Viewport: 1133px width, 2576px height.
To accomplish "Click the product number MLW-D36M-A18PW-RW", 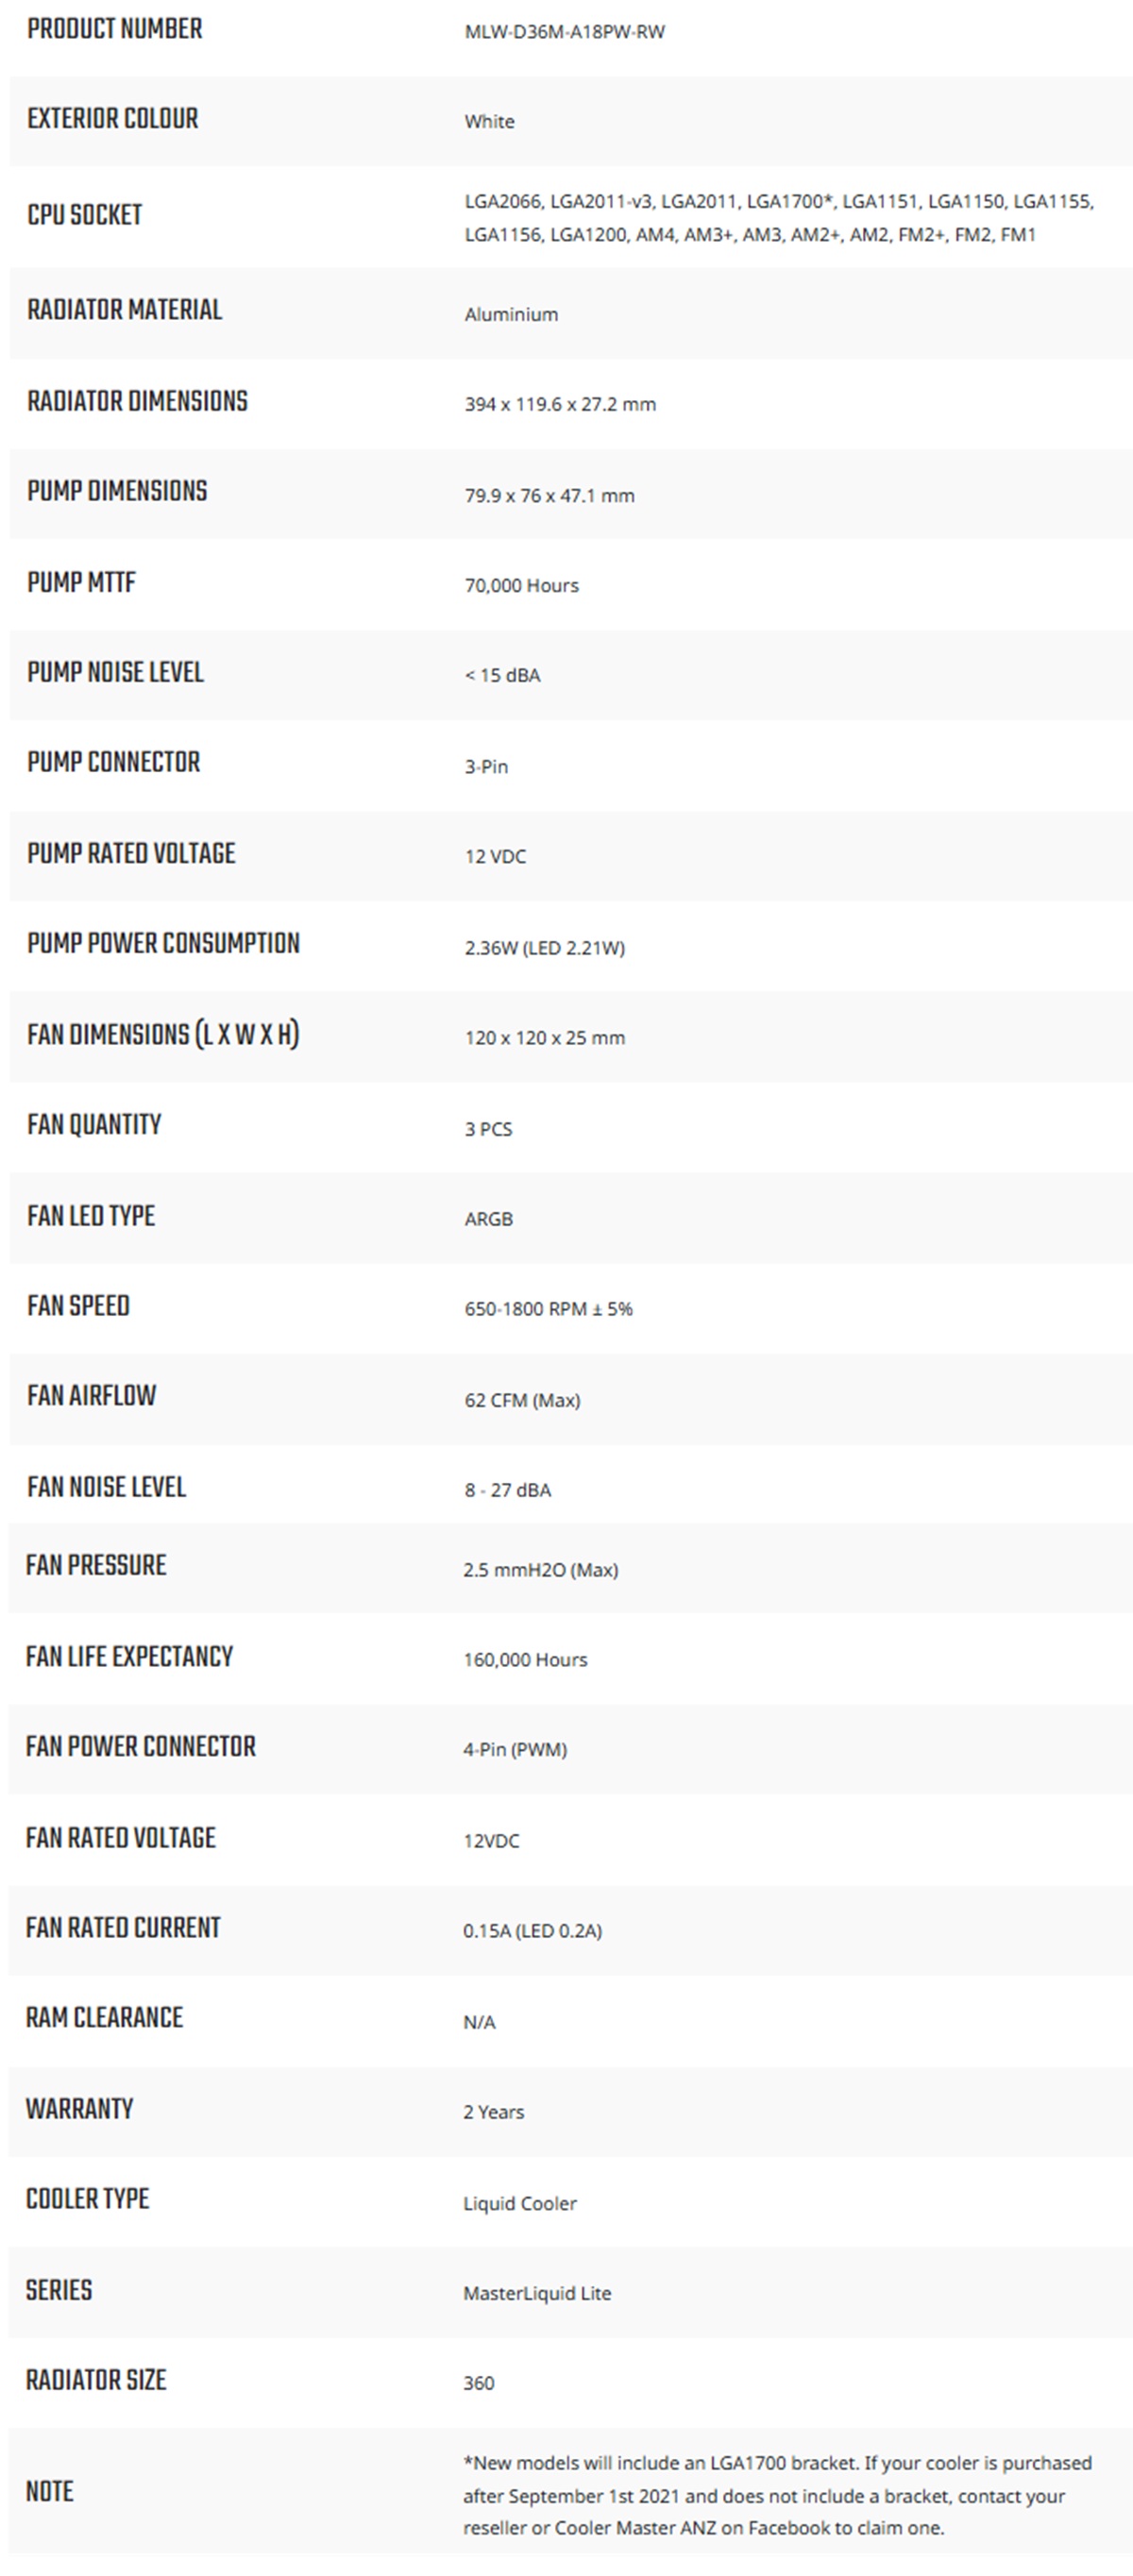I will tap(564, 32).
